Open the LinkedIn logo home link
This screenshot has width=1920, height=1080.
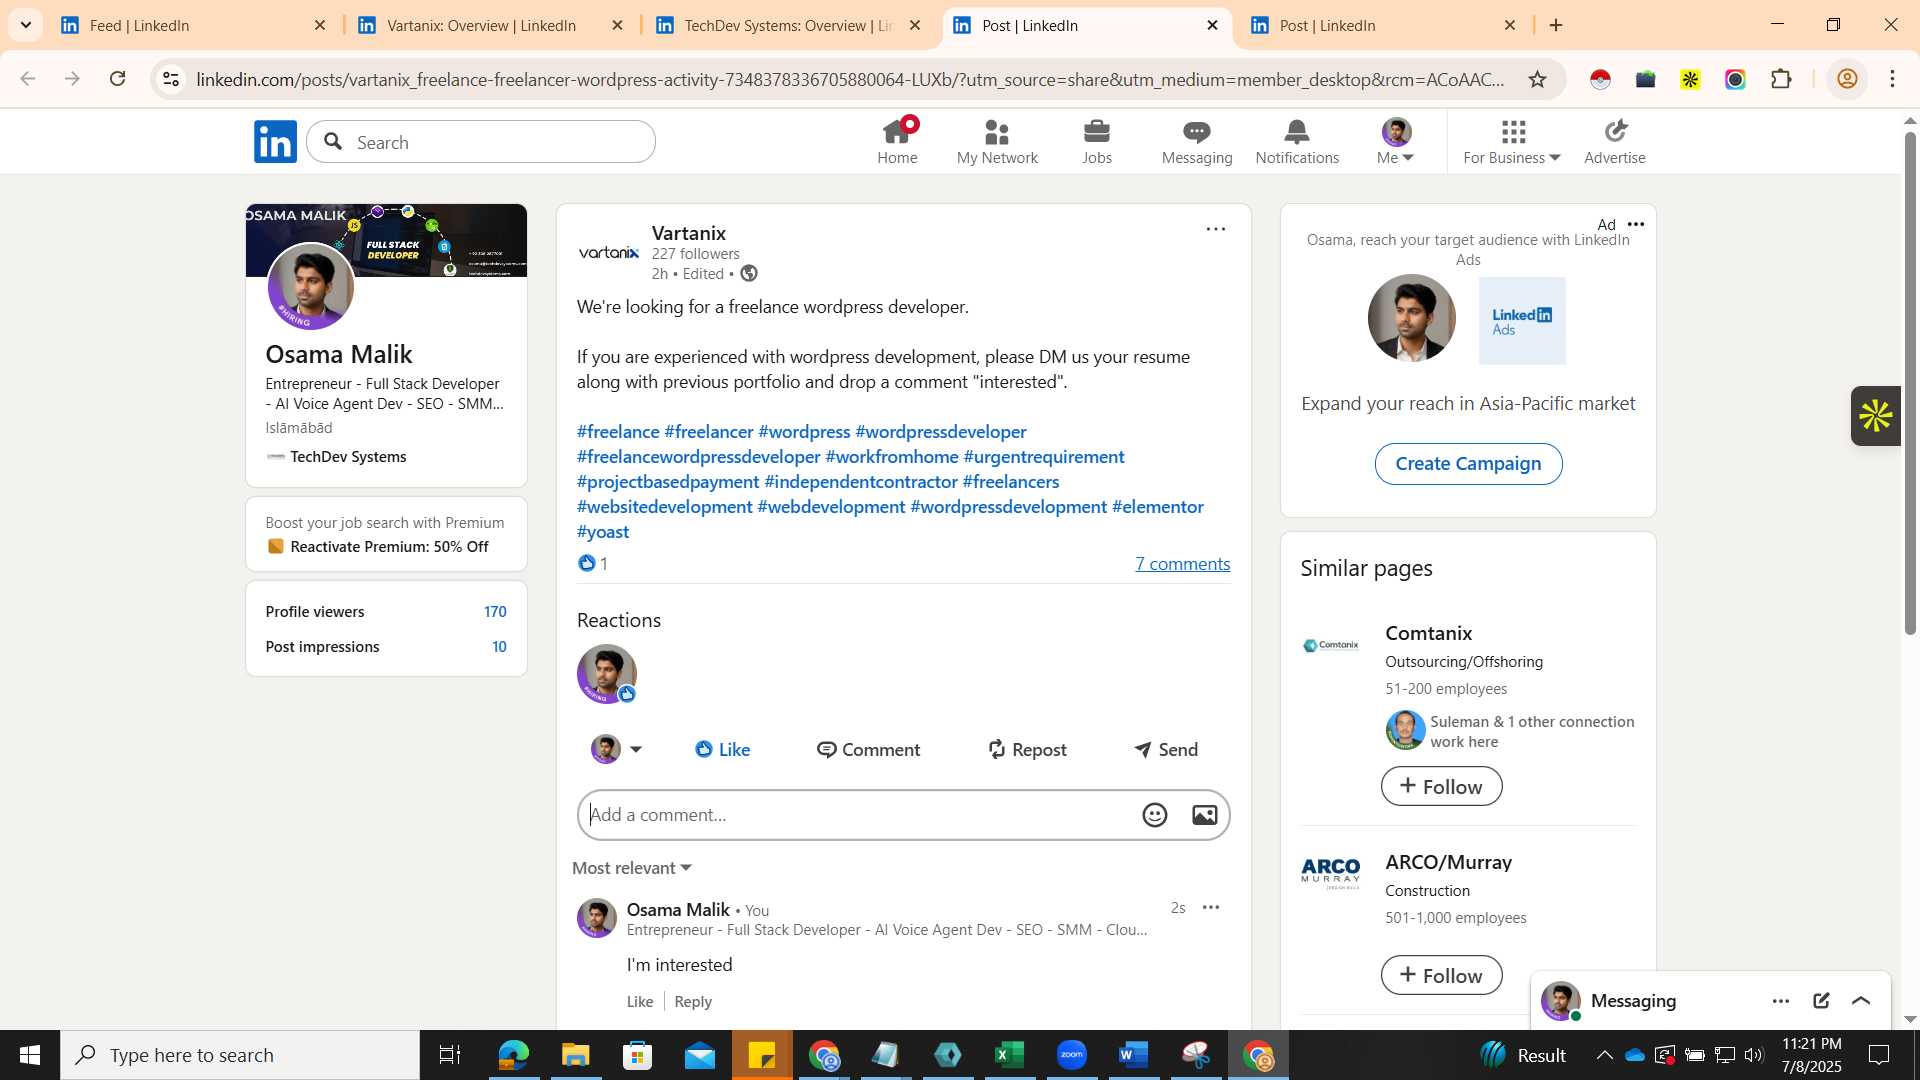[275, 142]
